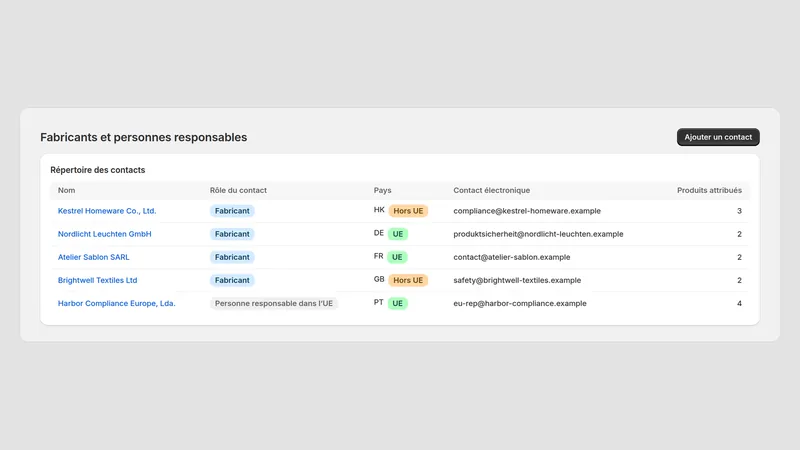Select the Nom column header
Screen dimensions: 800x450
[66, 190]
